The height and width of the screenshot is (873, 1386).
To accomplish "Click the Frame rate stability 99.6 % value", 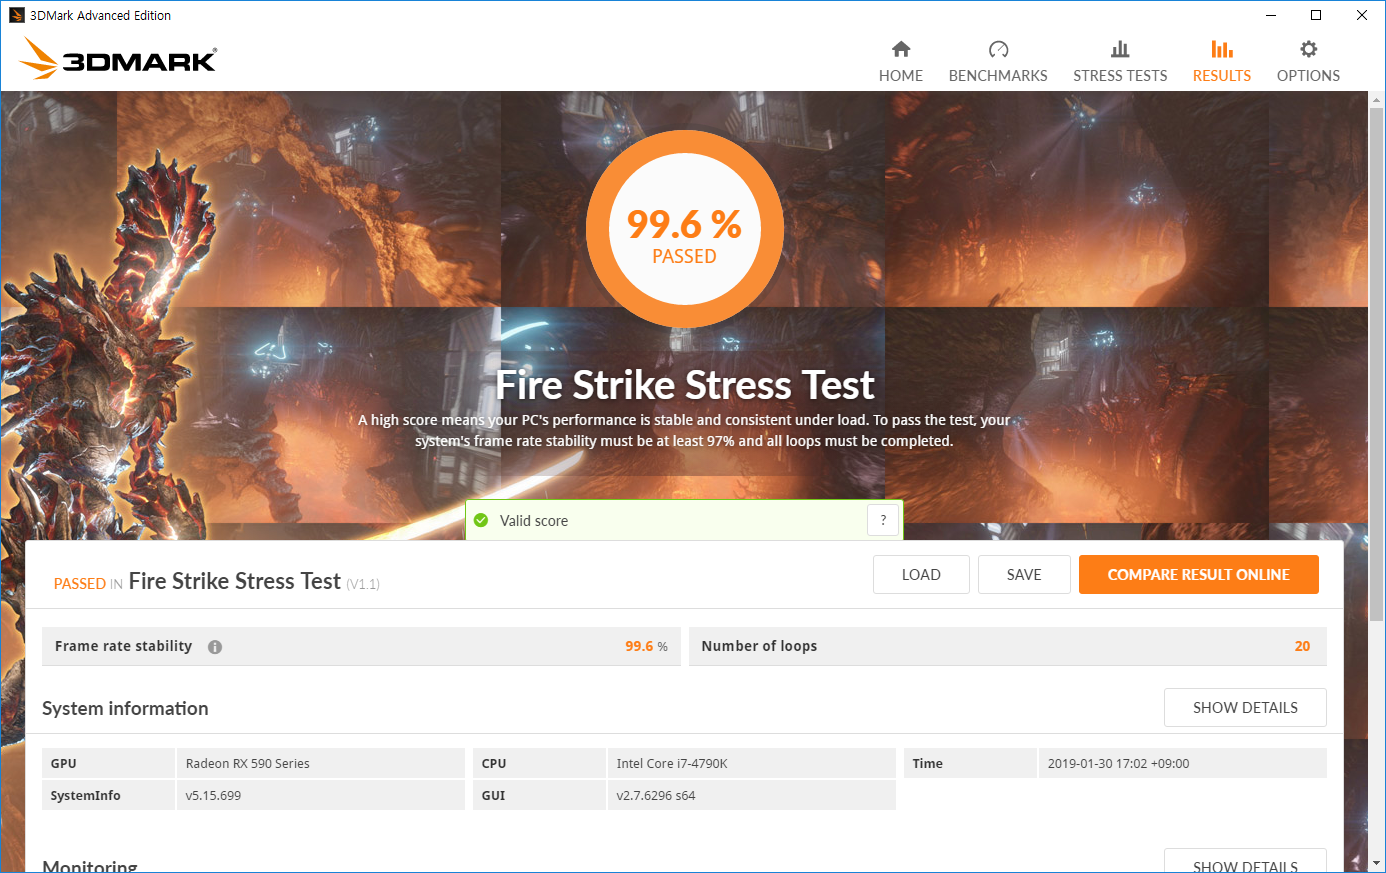I will 646,647.
